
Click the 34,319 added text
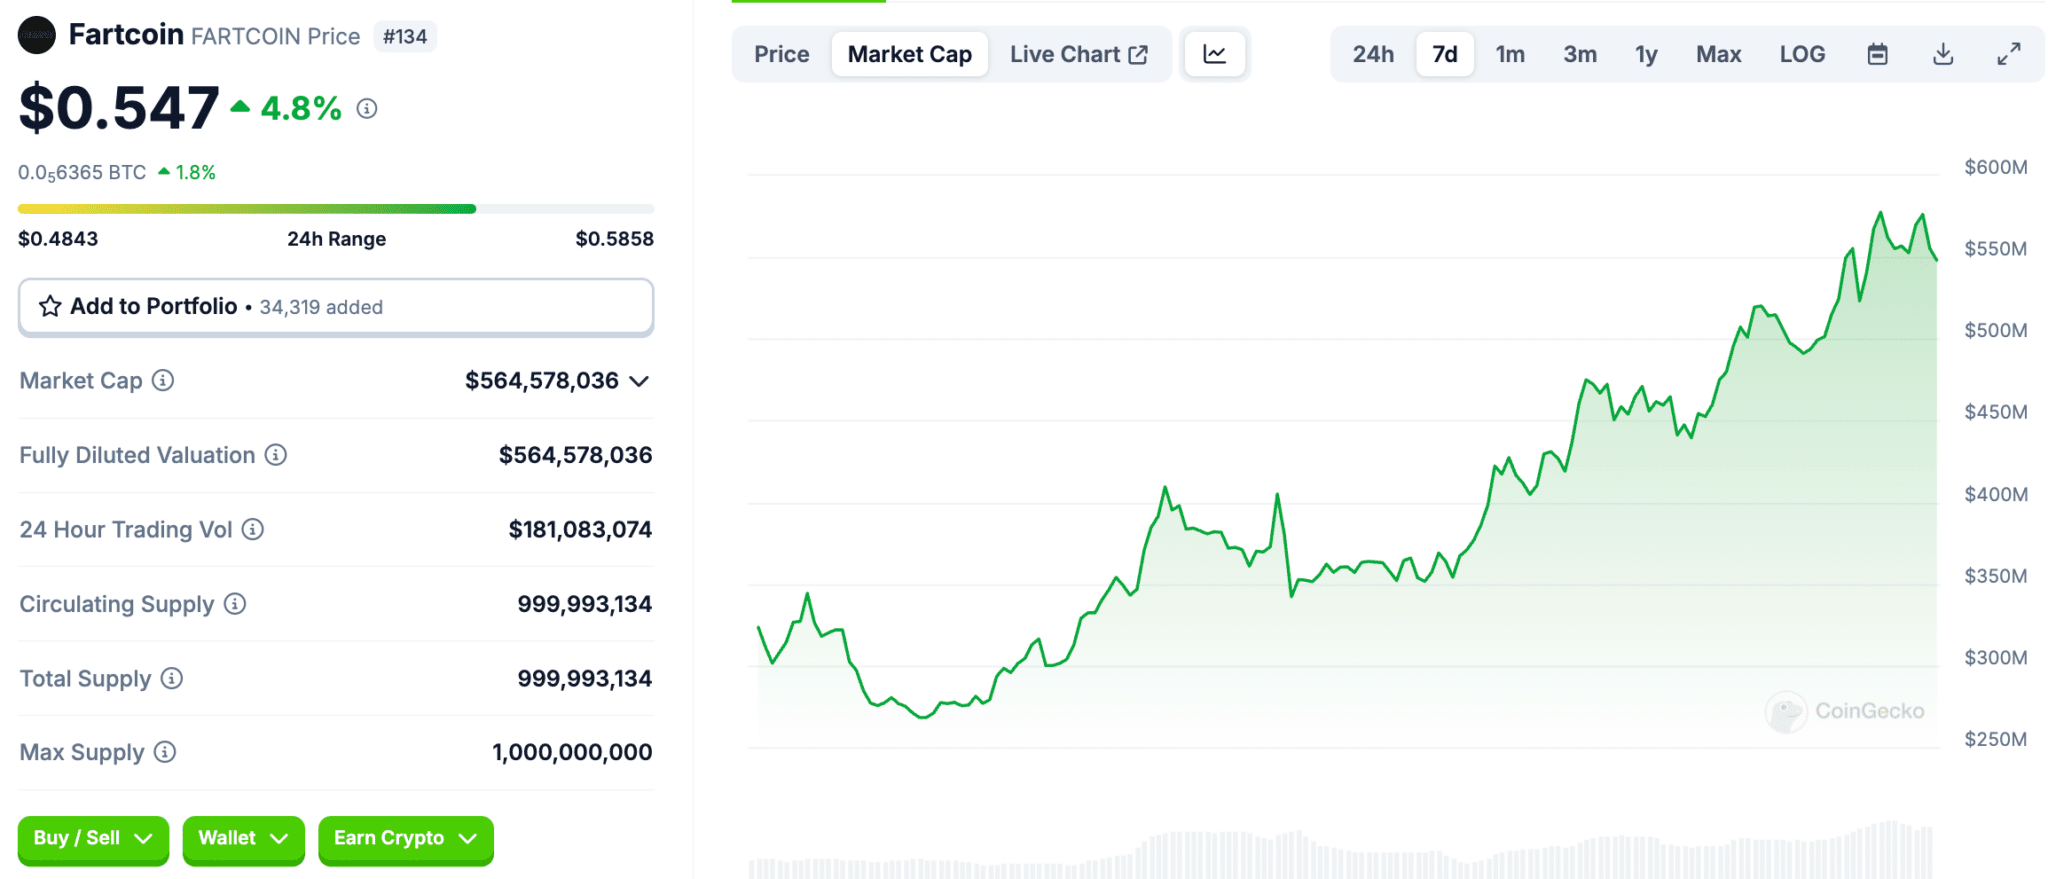321,307
